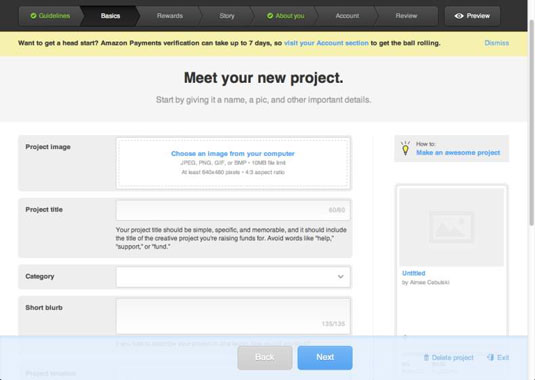Open the Account step tab
Screen dimensions: 535x380
347,16
